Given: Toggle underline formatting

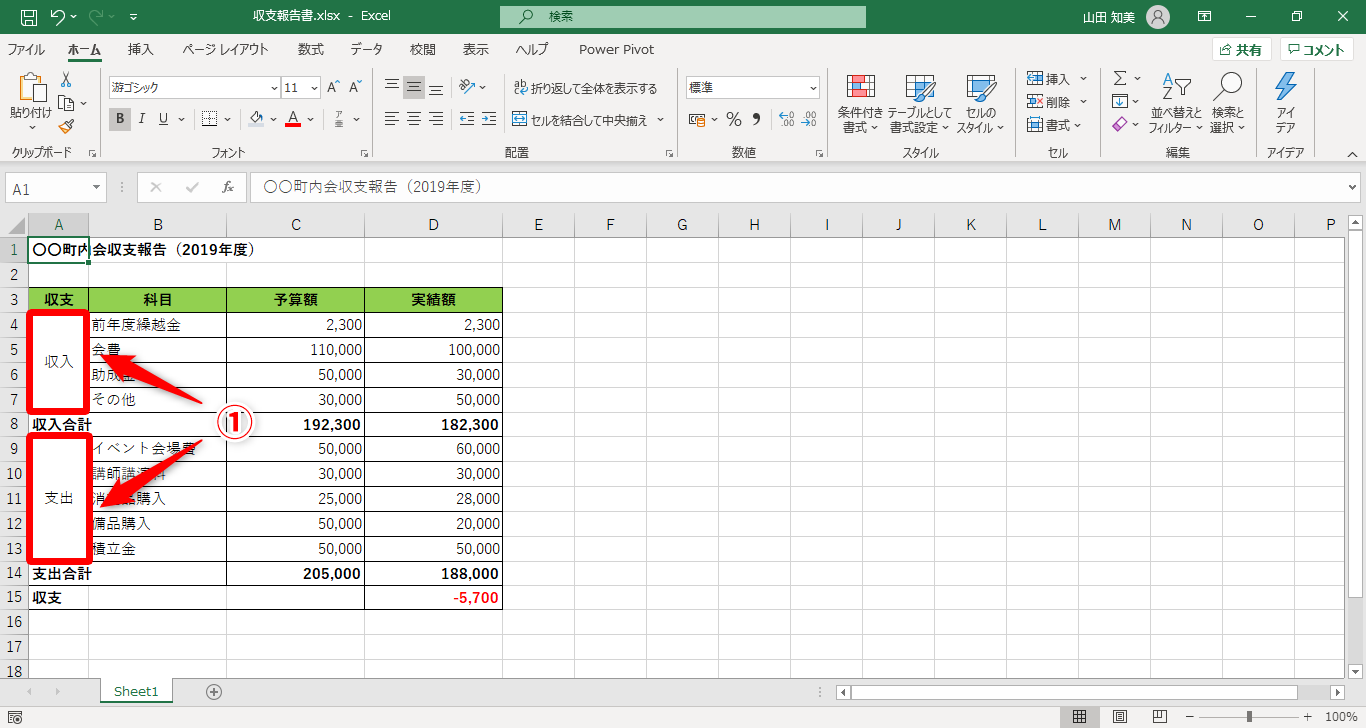Looking at the screenshot, I should click(x=163, y=119).
